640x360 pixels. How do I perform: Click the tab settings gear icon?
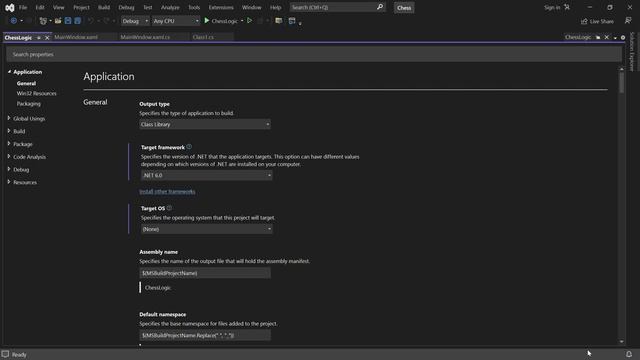pos(623,38)
